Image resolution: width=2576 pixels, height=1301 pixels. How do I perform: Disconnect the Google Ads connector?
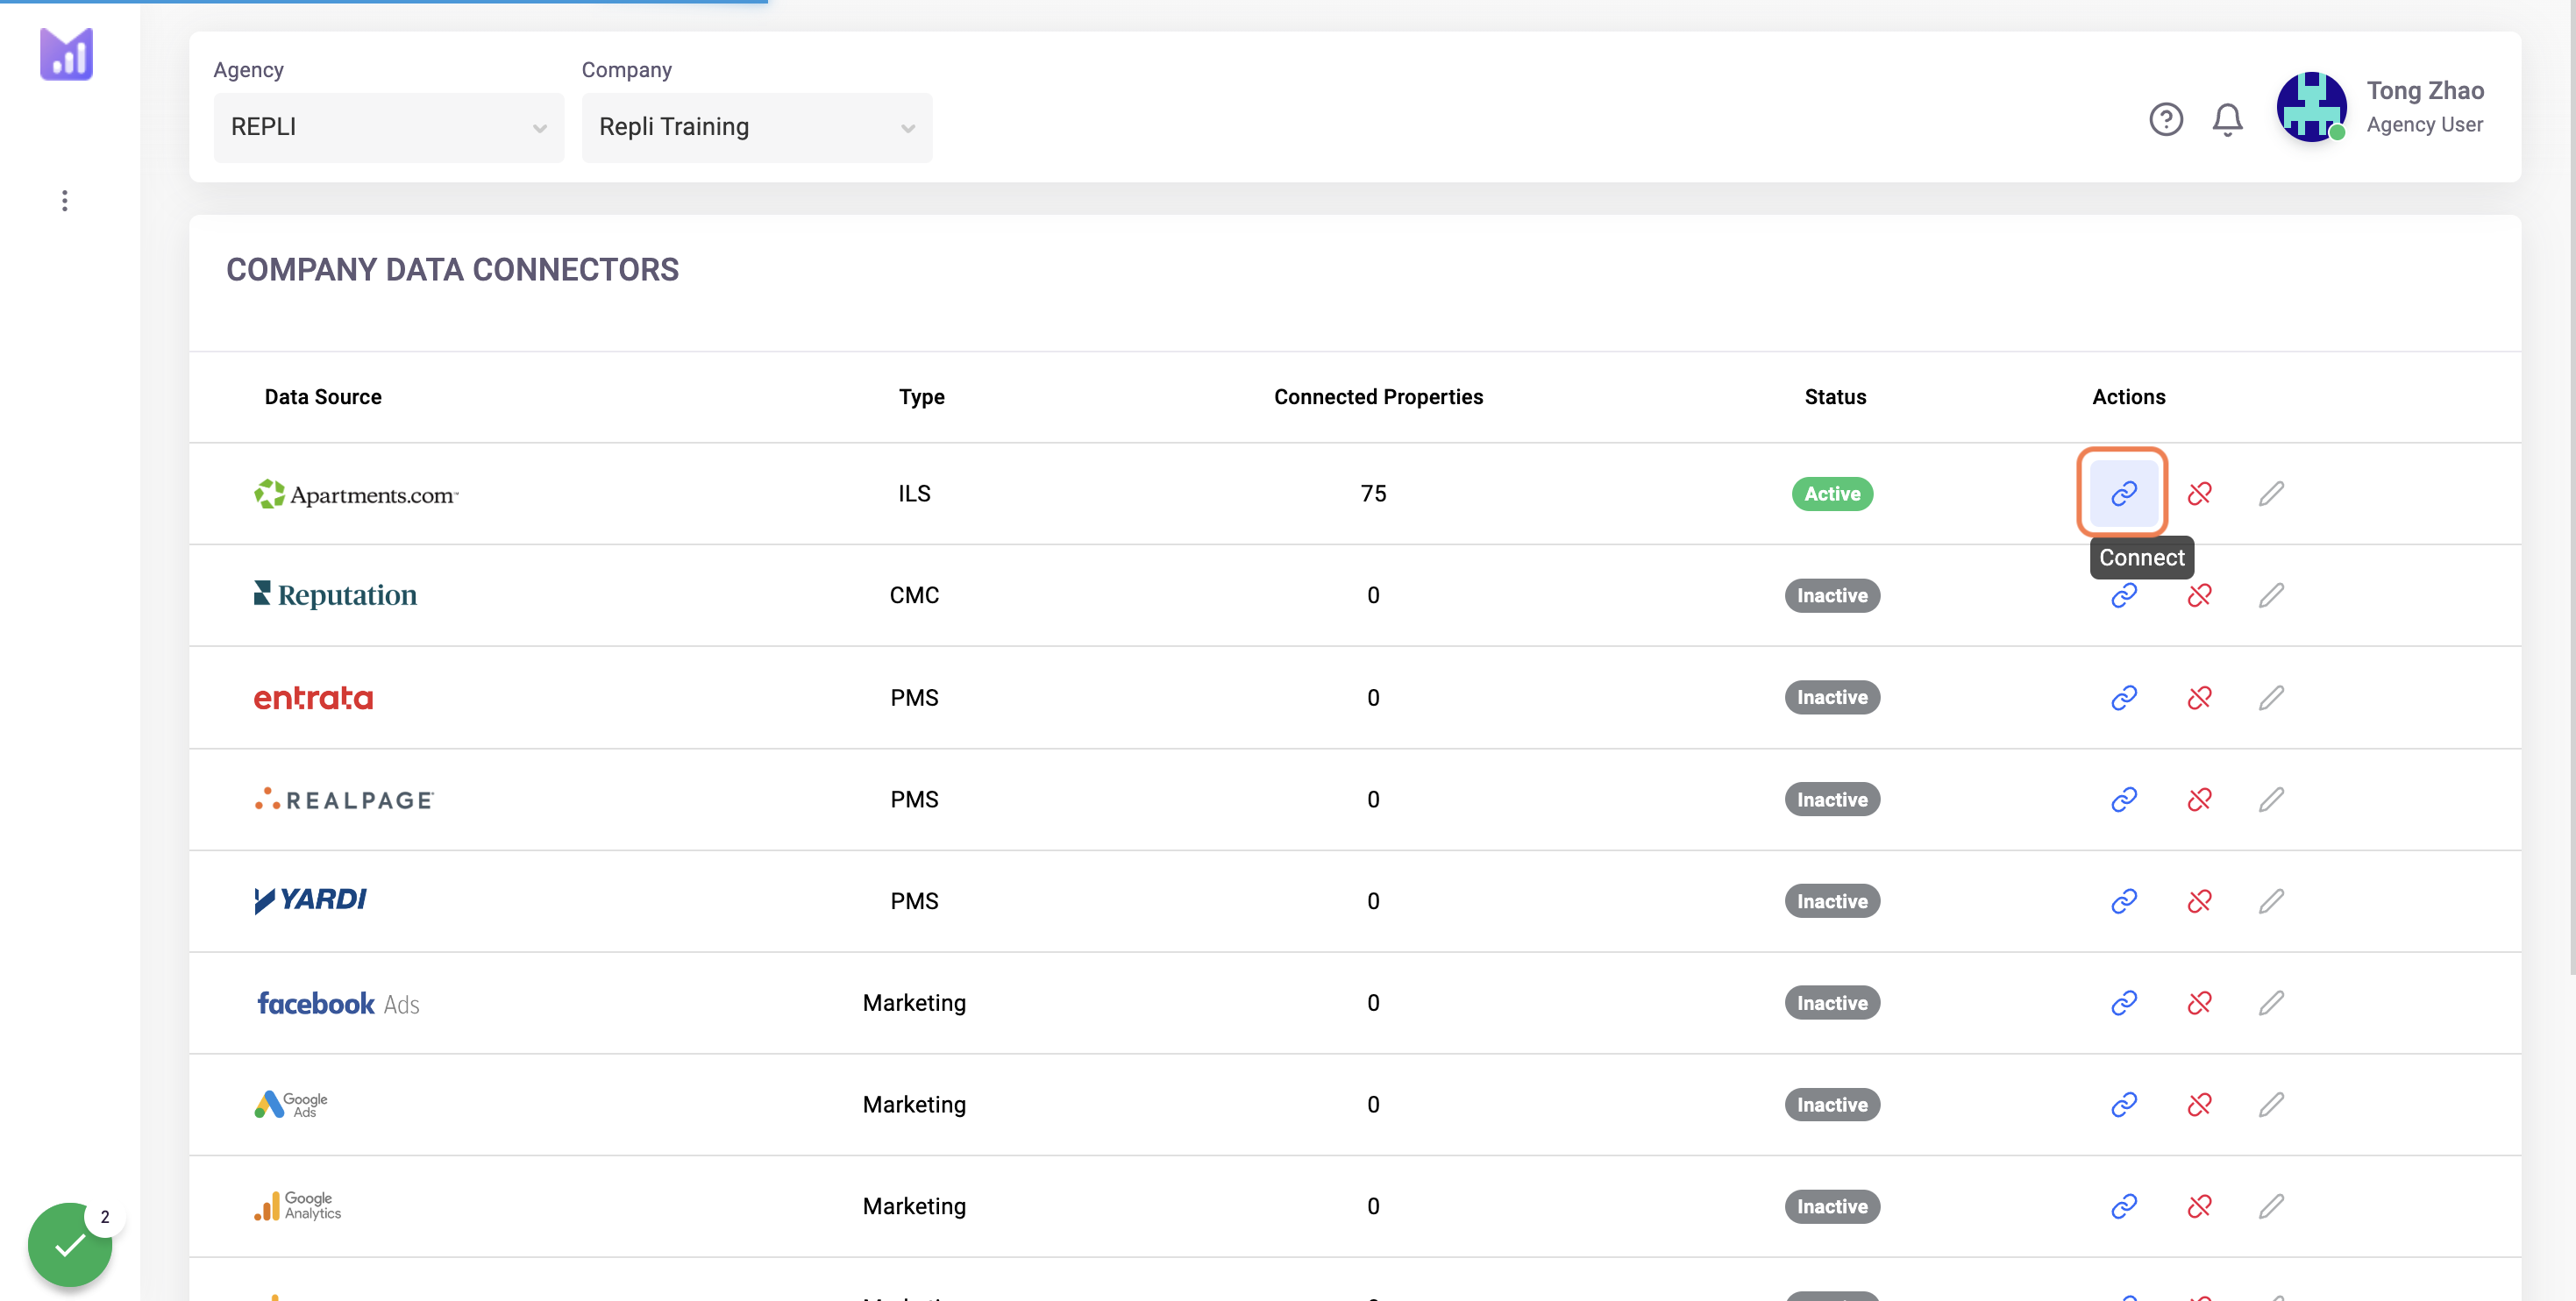pos(2199,1104)
